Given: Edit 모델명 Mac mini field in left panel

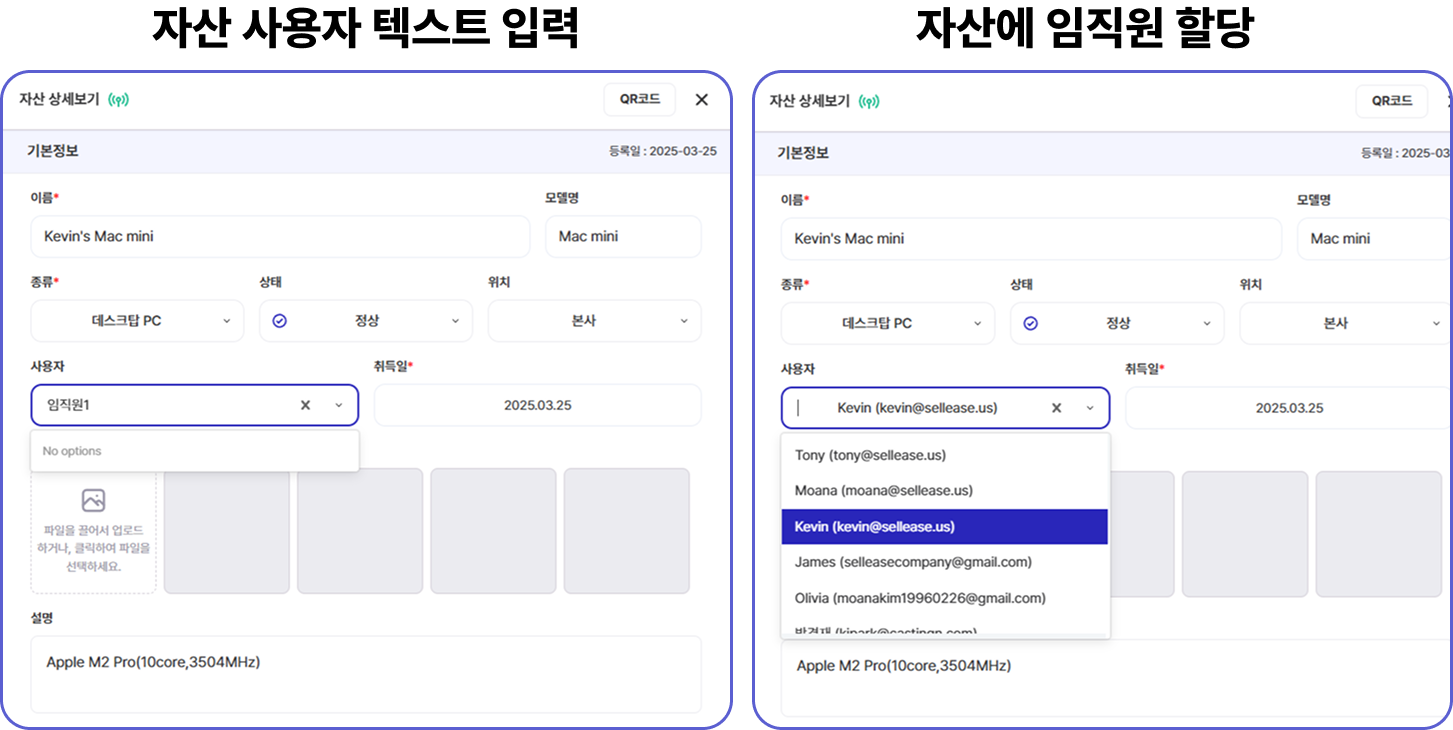Looking at the screenshot, I should tap(623, 237).
